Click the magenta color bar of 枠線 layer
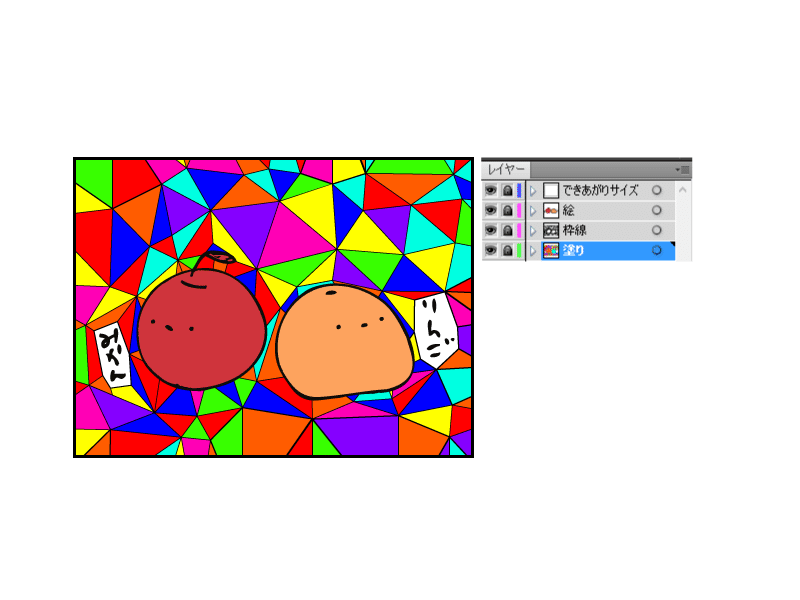The height and width of the screenshot is (600, 800). coord(519,230)
